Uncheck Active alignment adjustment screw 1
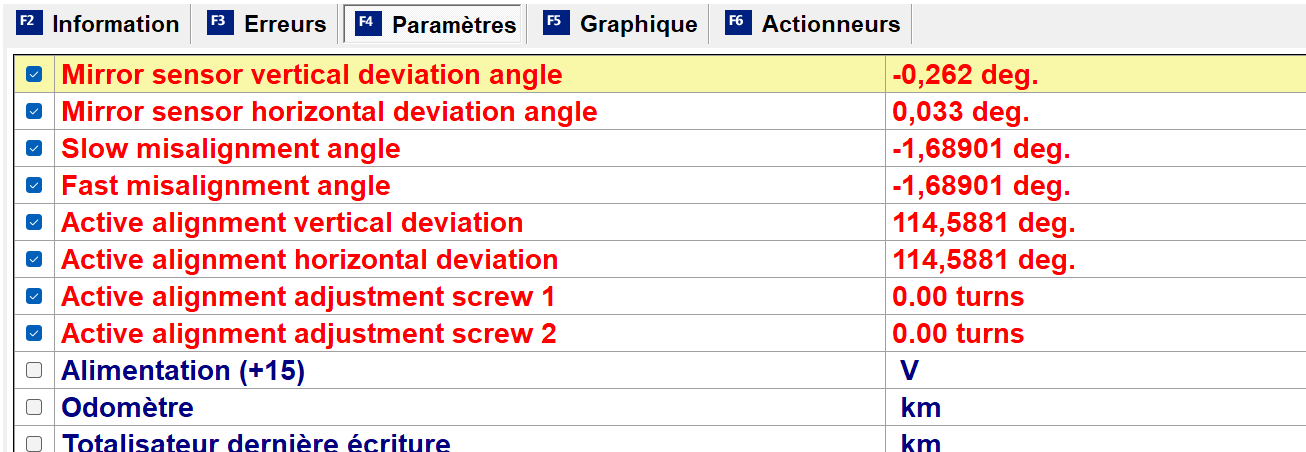 pyautogui.click(x=34, y=296)
